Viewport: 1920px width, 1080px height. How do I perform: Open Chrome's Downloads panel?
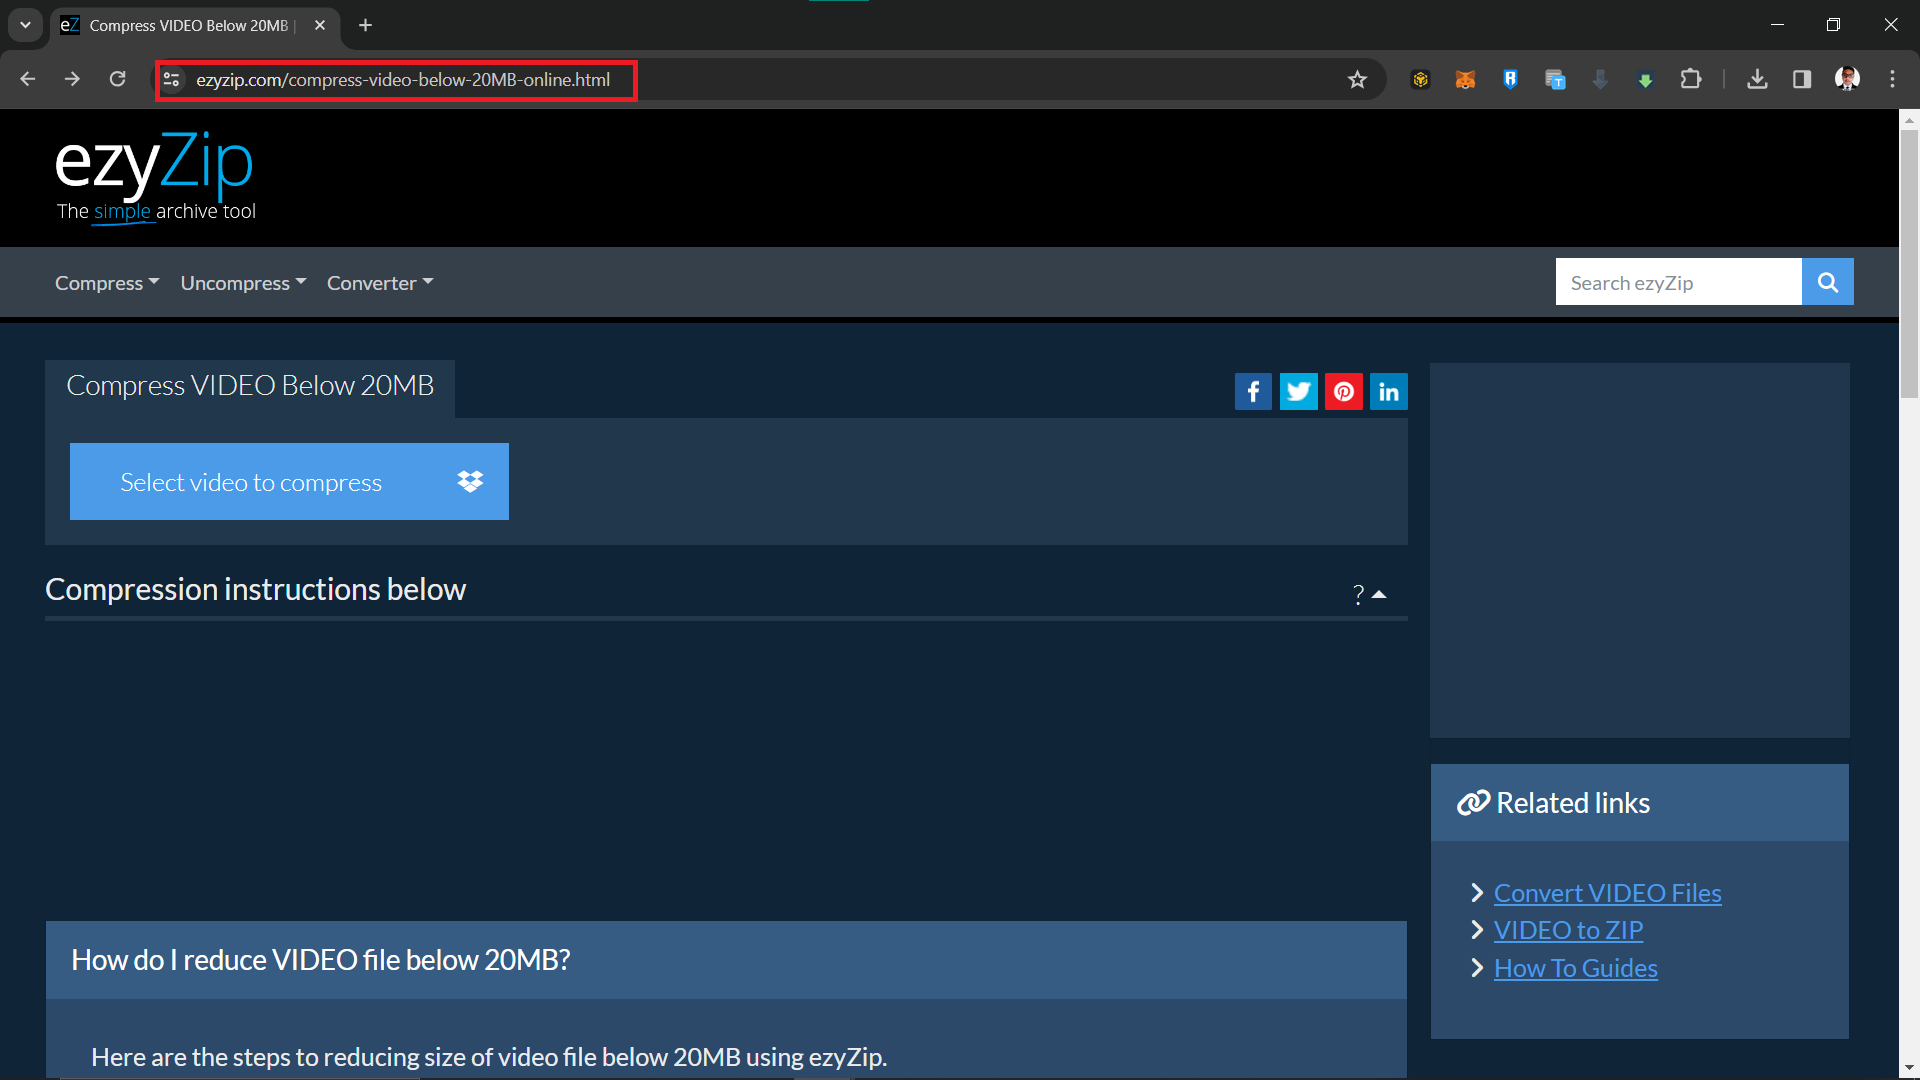[x=1758, y=79]
